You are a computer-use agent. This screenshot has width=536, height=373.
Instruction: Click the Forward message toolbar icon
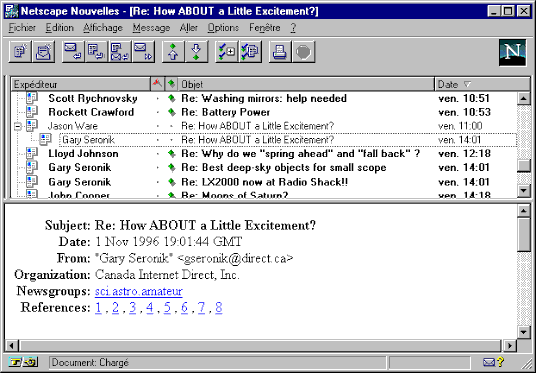pos(143,52)
